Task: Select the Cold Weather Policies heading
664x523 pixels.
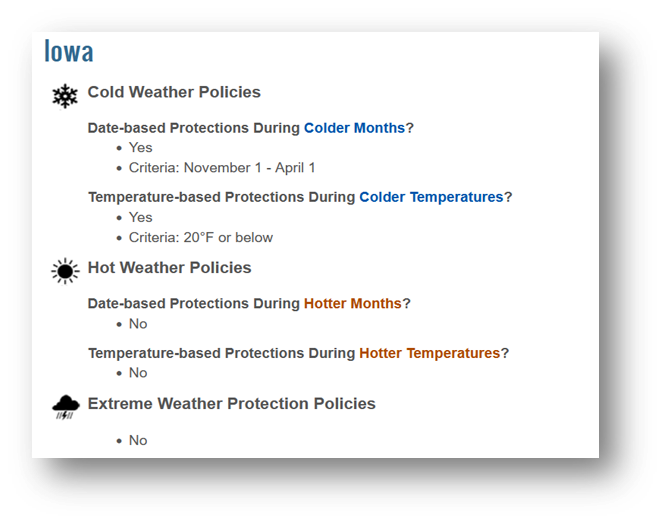Action: (174, 92)
